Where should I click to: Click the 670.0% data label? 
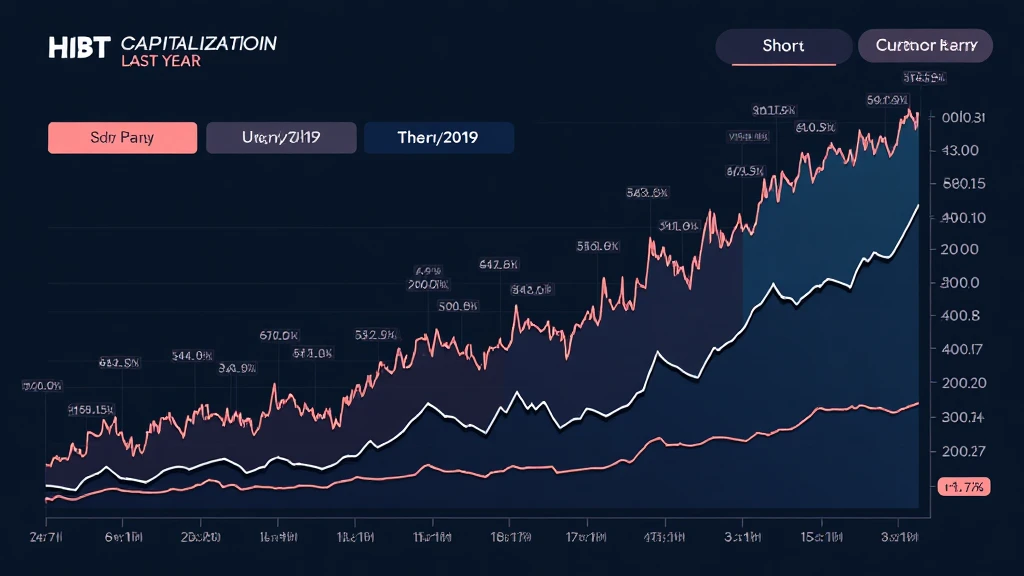pyautogui.click(x=281, y=335)
